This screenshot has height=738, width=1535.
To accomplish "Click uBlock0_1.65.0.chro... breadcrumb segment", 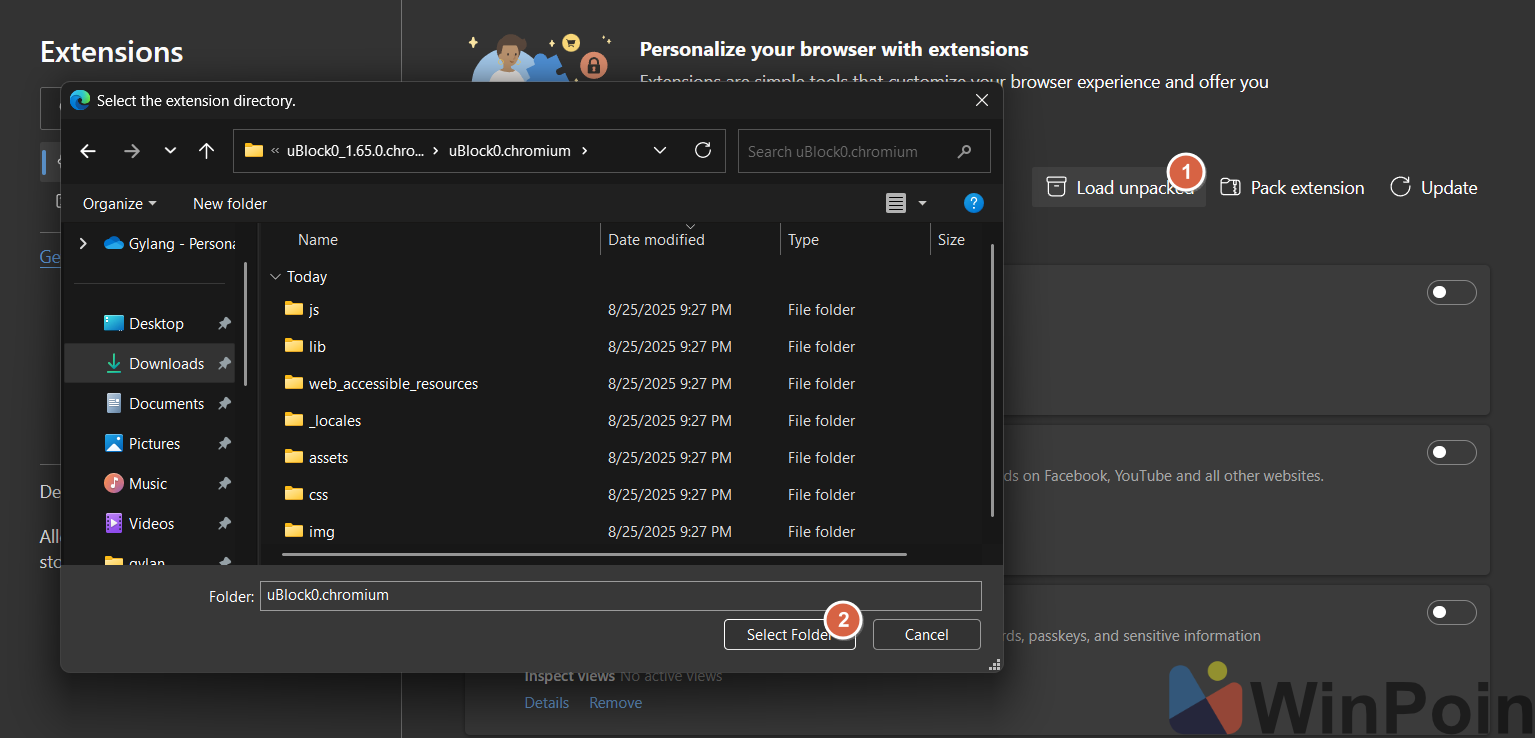I will click(x=355, y=151).
